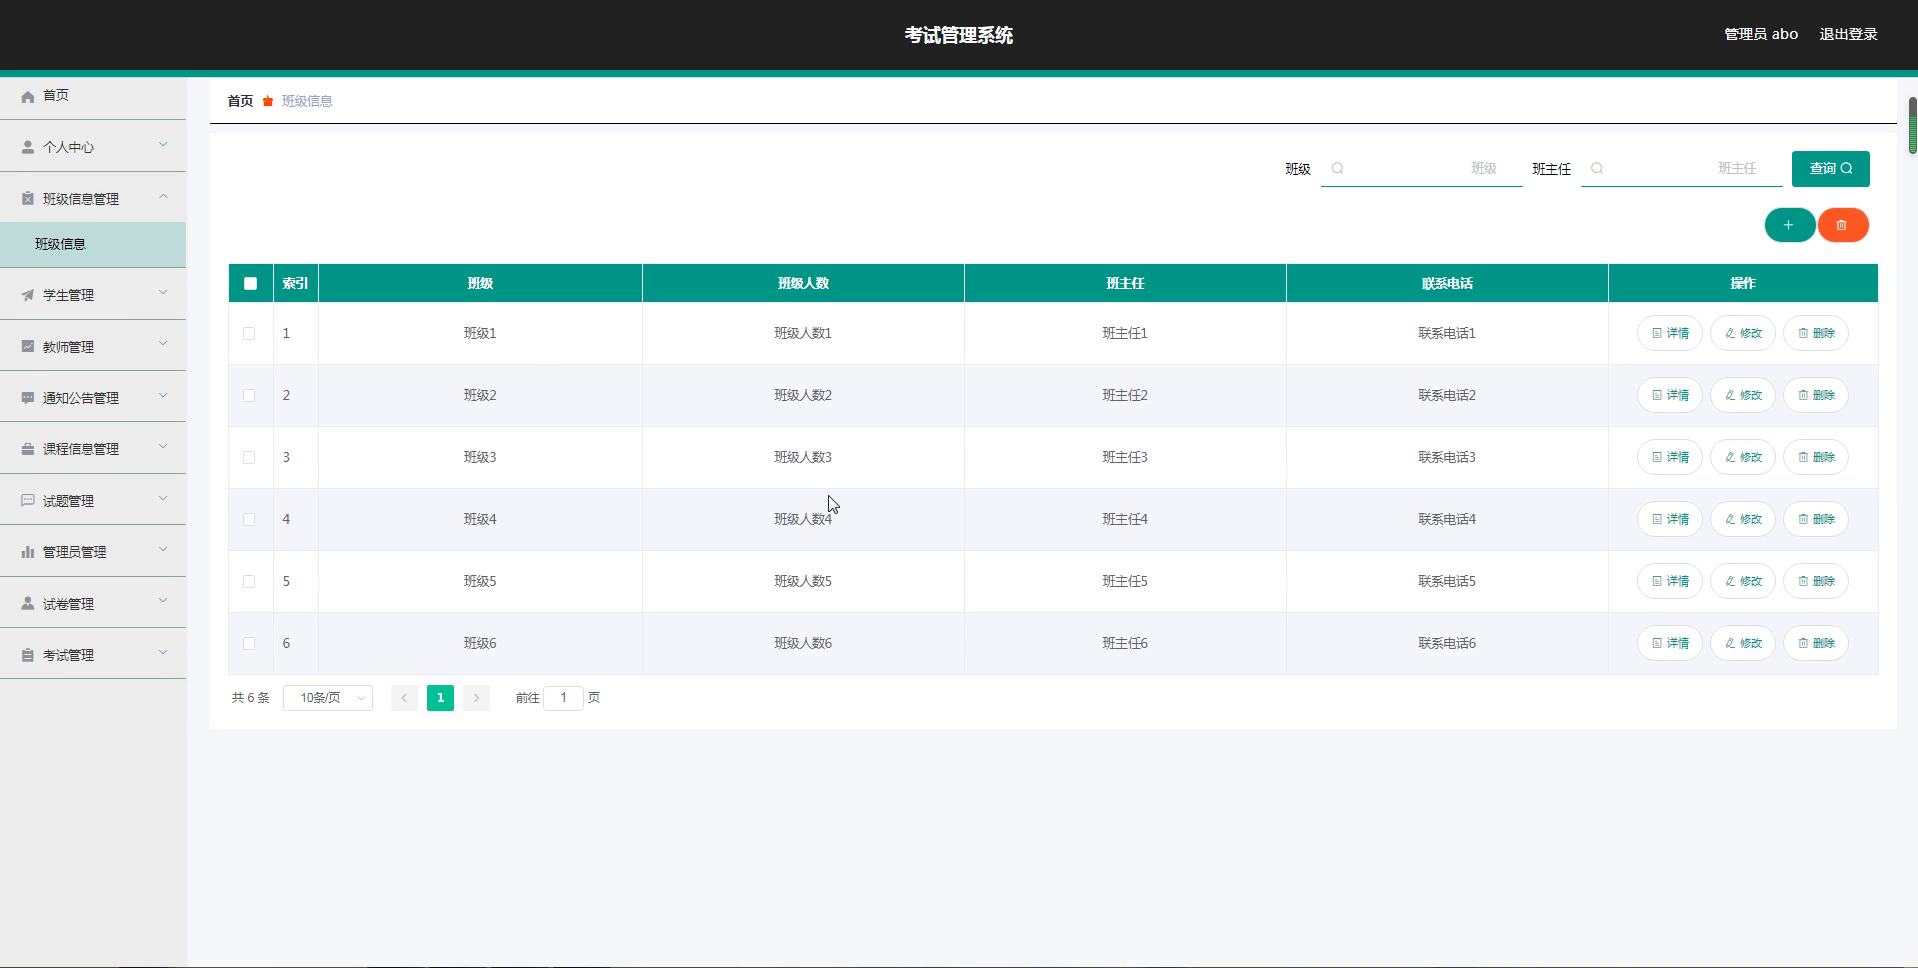Open the 试卷管理 sidebar menu
Image resolution: width=1918 pixels, height=968 pixels.
click(x=93, y=604)
